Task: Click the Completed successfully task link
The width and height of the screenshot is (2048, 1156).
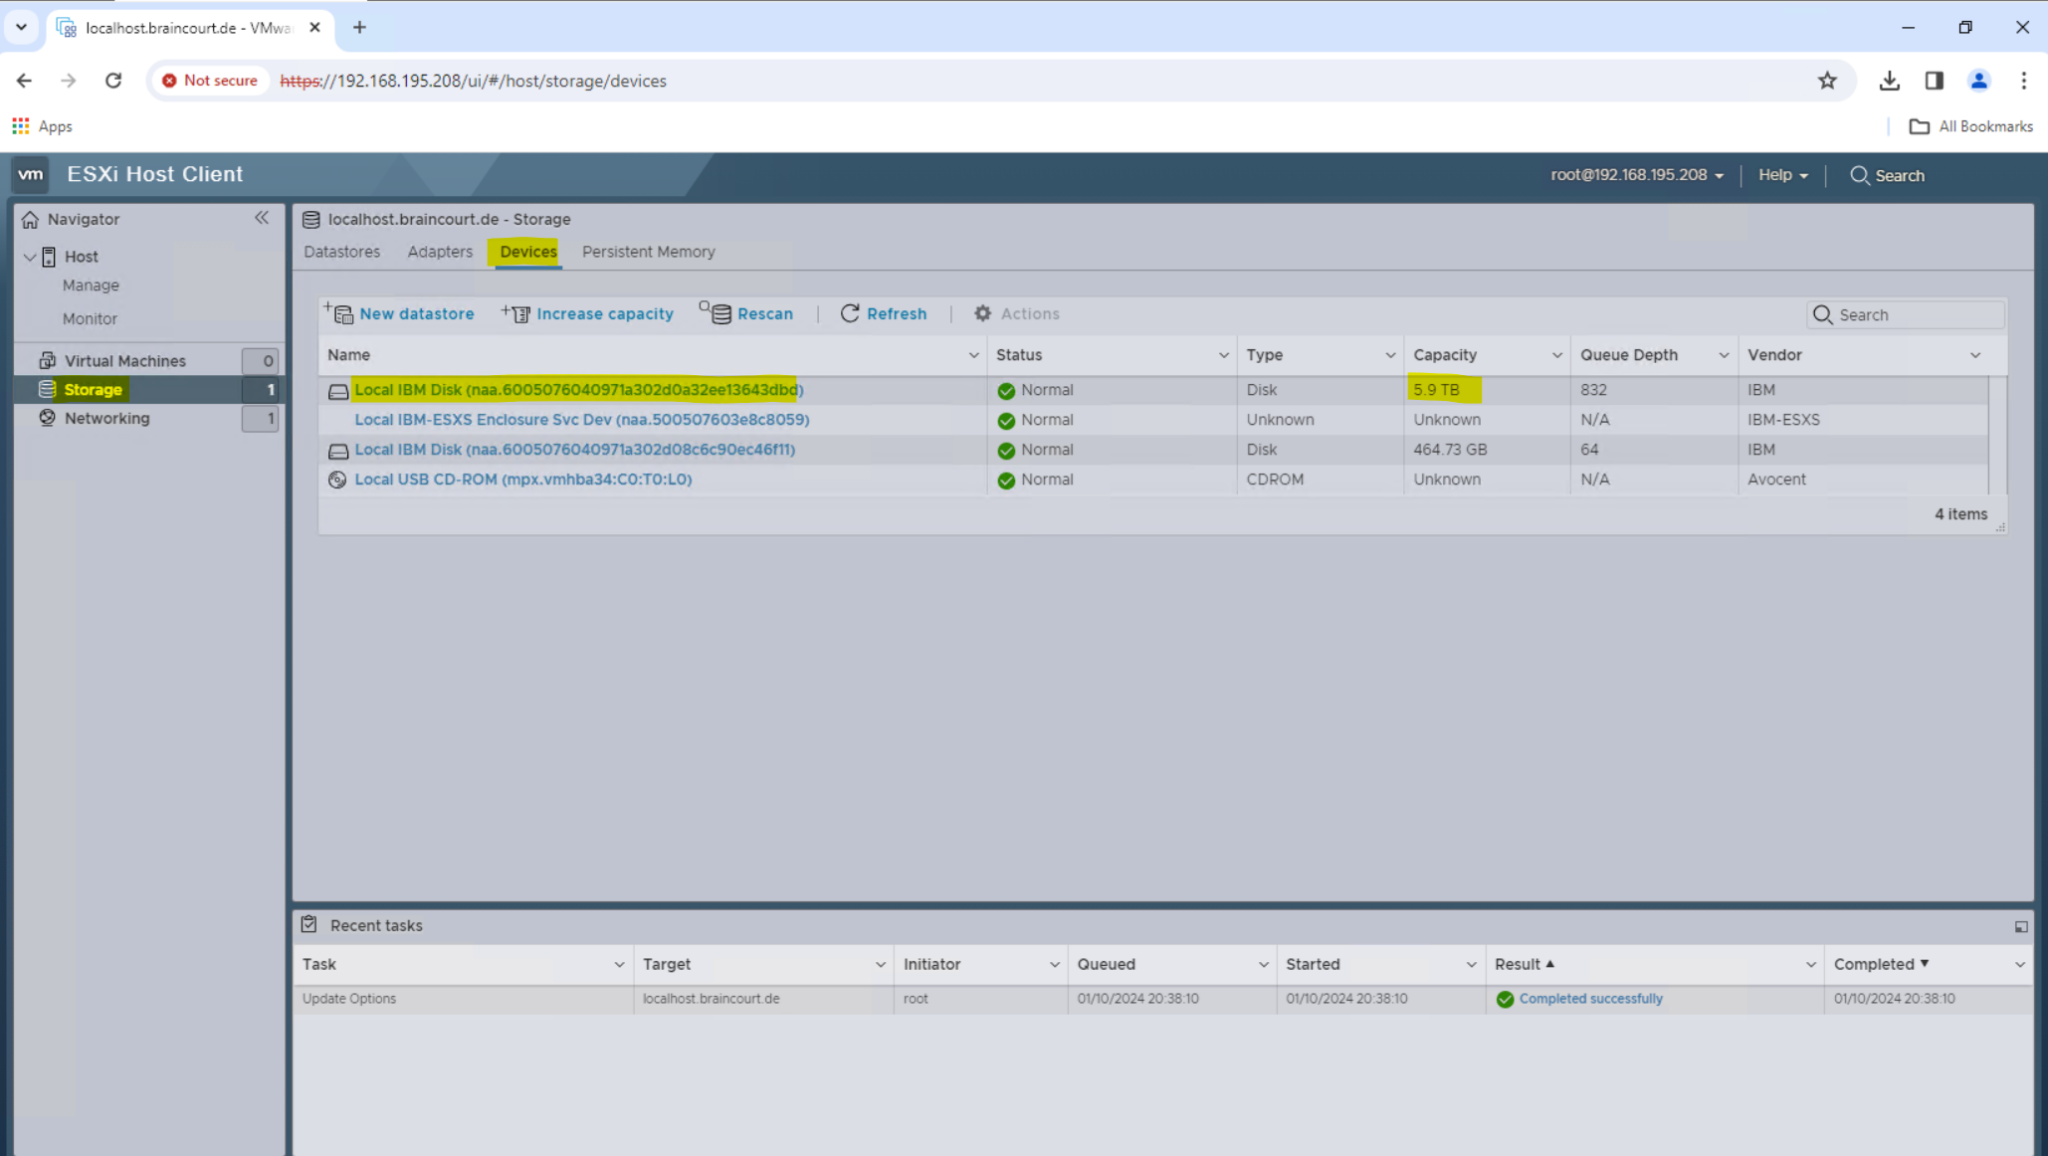Action: (1590, 998)
